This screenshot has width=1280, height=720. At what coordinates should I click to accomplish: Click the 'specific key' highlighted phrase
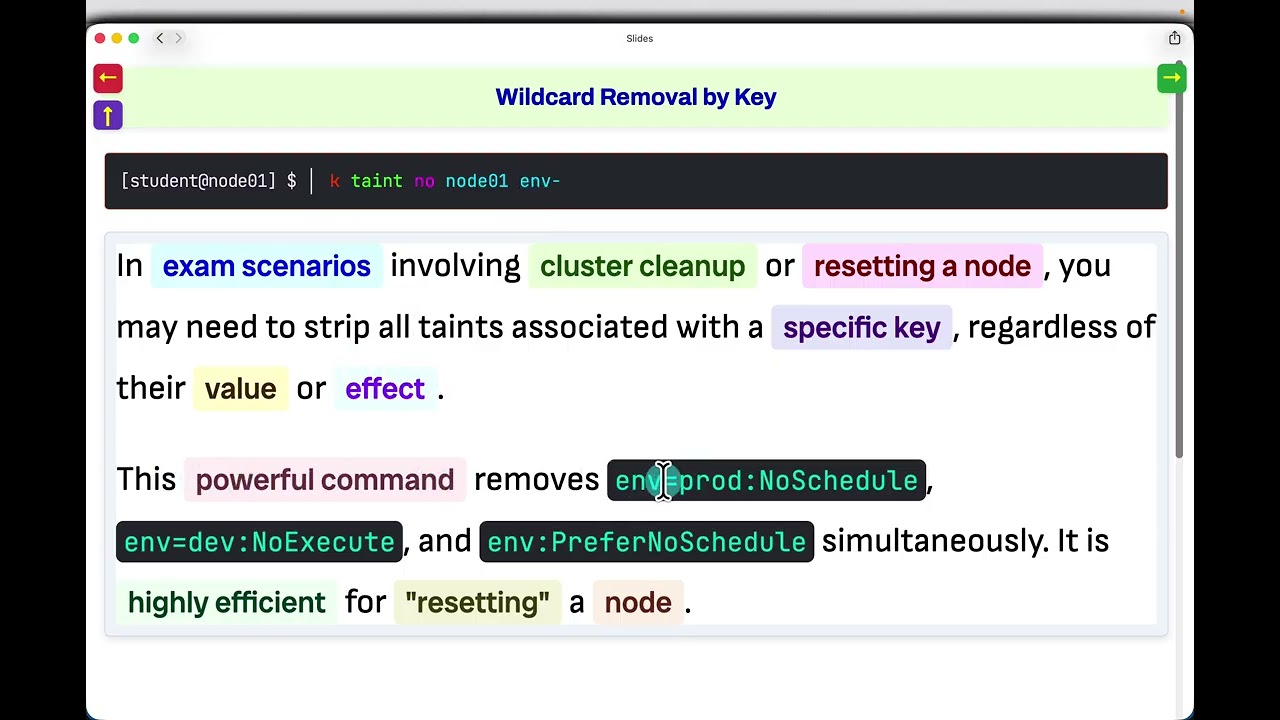pyautogui.click(x=862, y=328)
